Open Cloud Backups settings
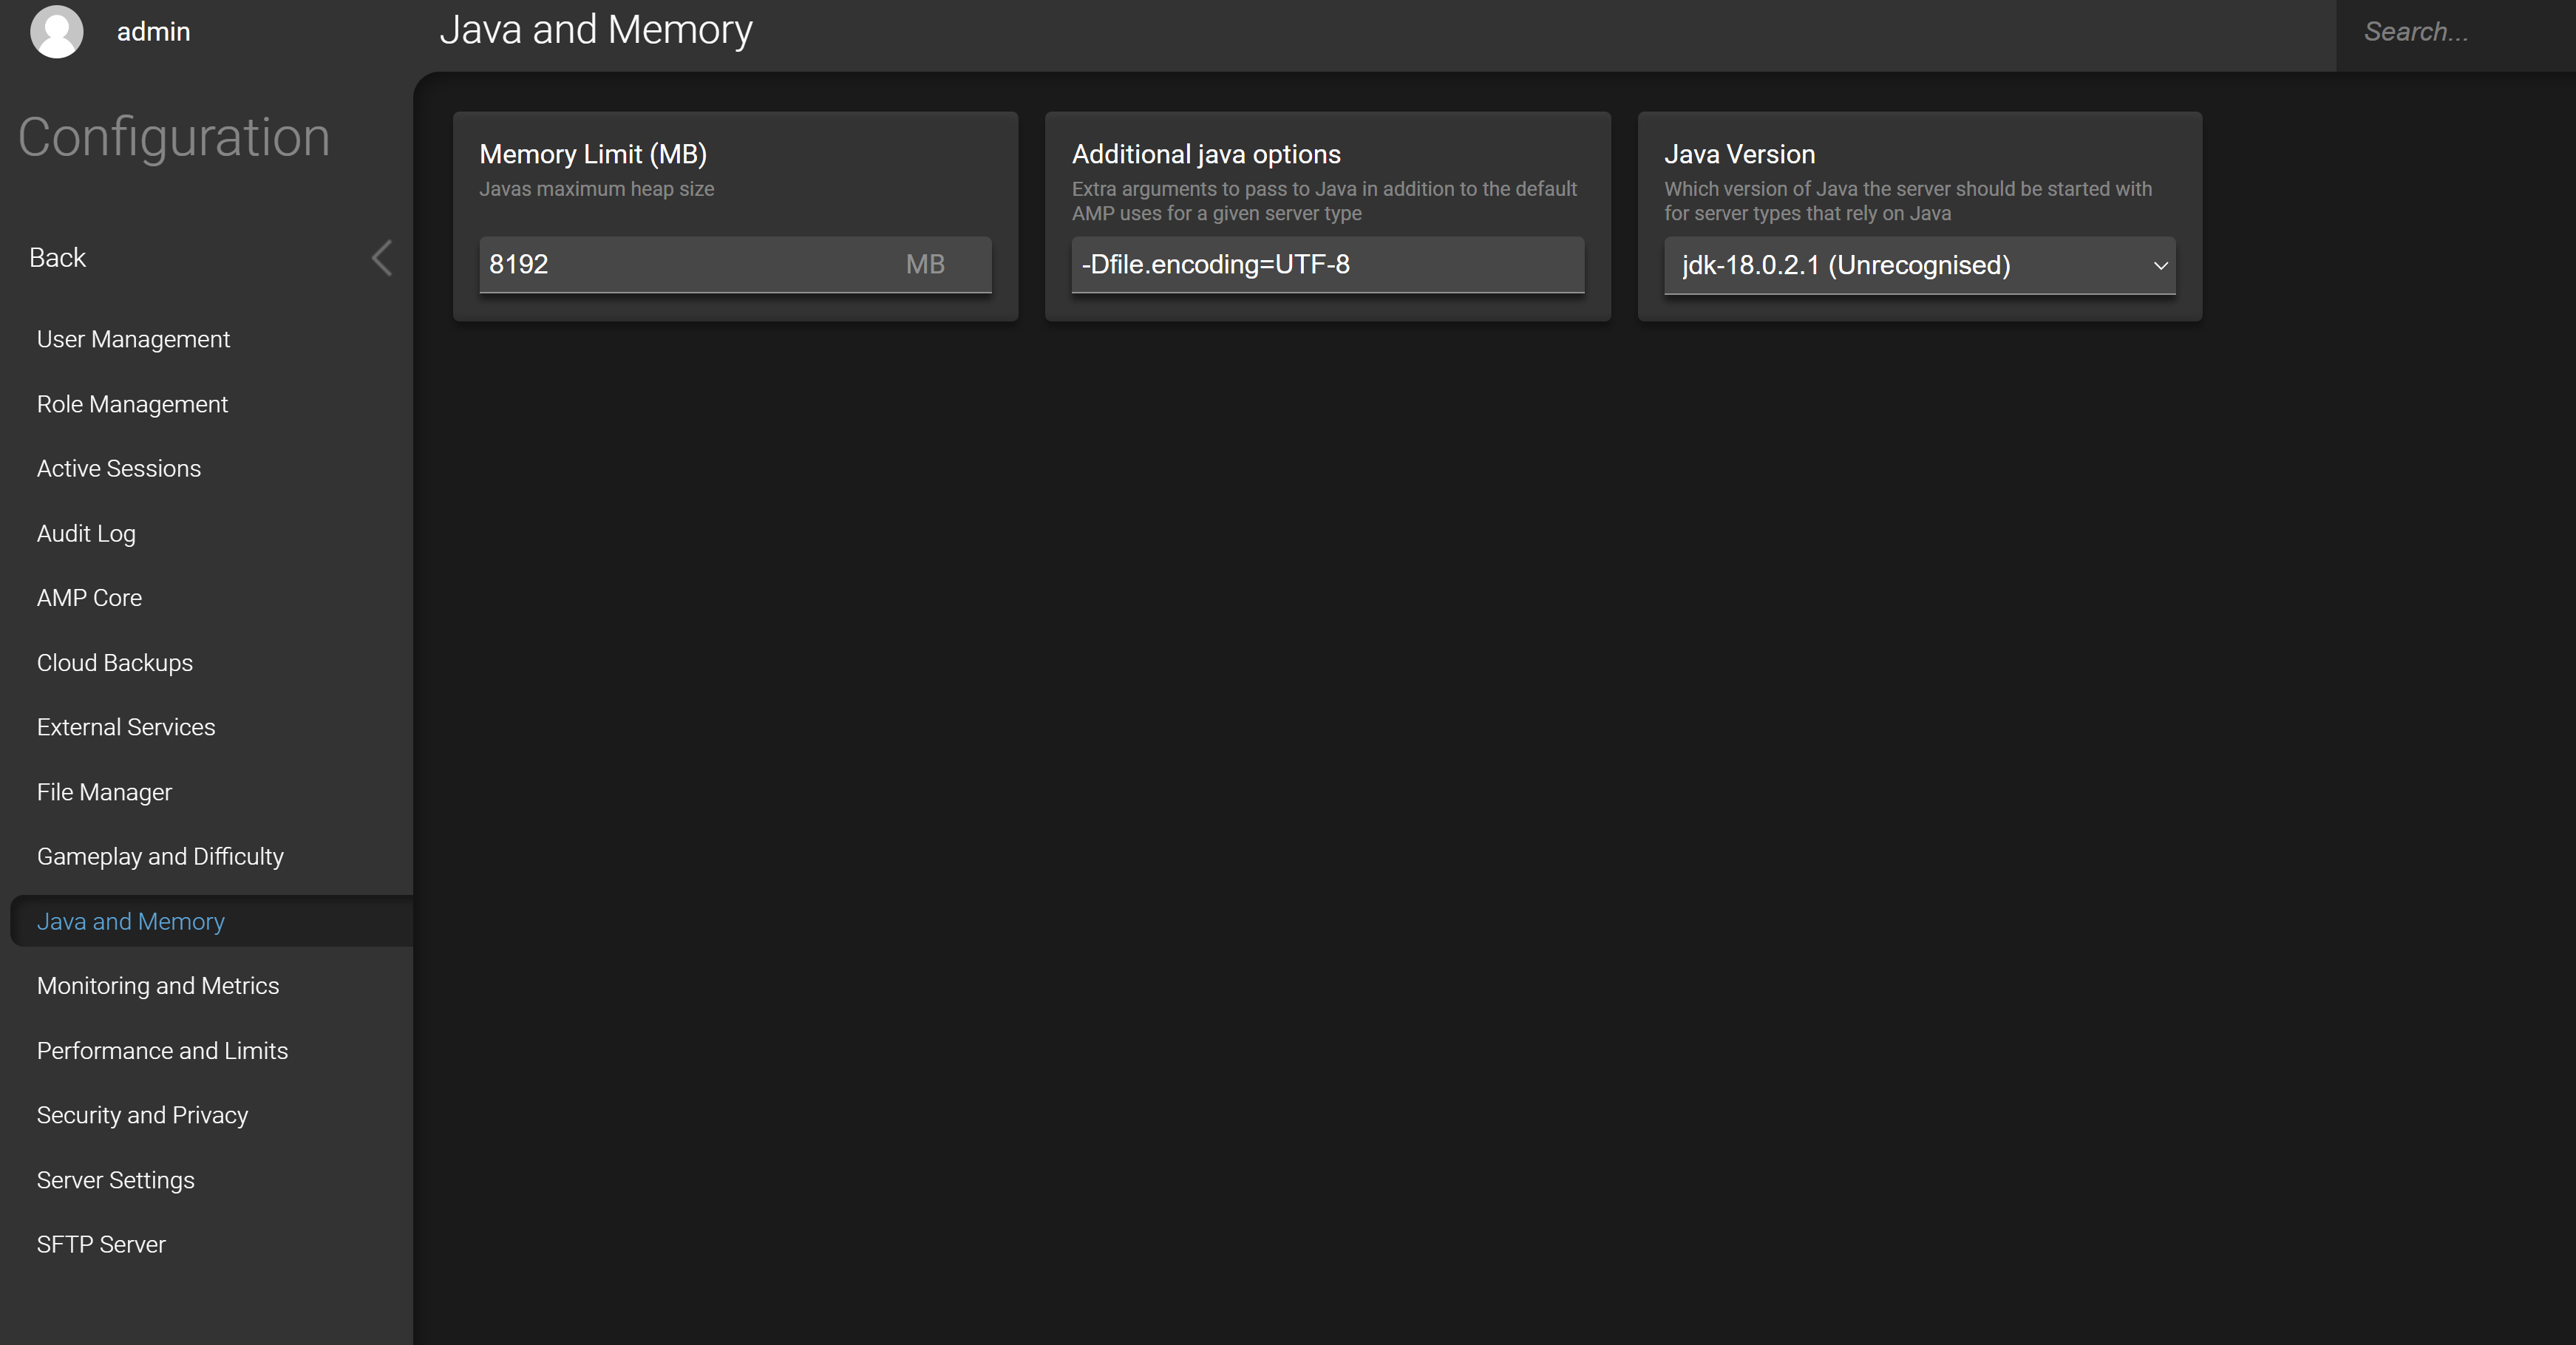The height and width of the screenshot is (1345, 2576). (115, 662)
